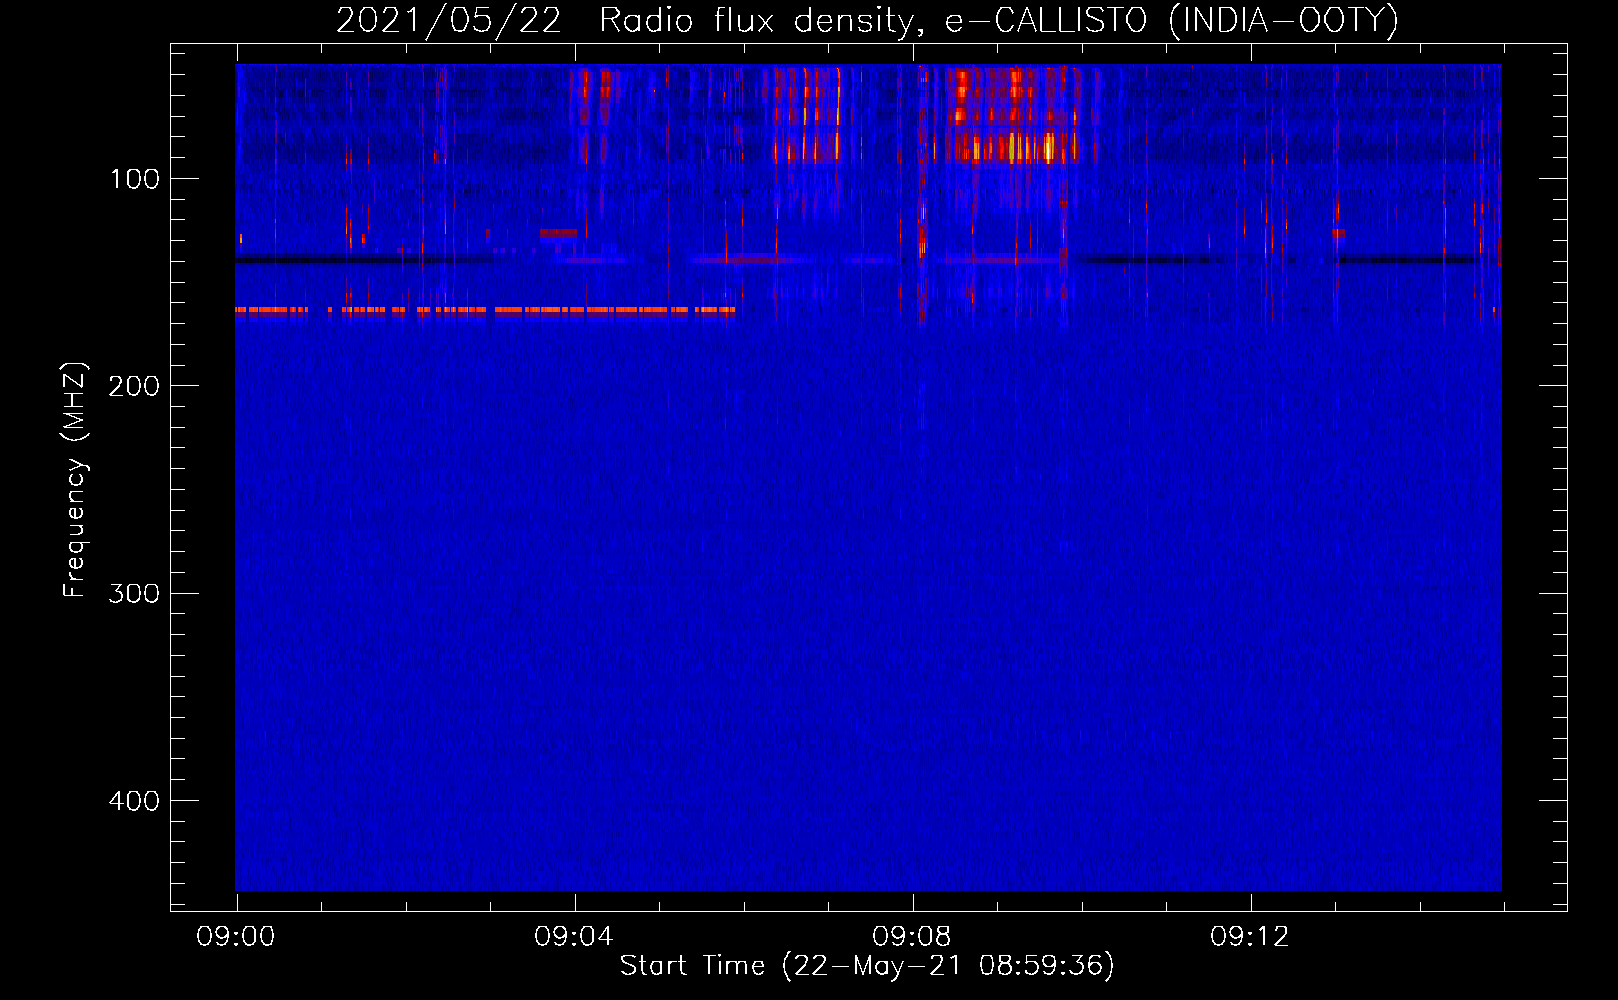The image size is (1618, 1000).
Task: Click the 300 frequency tick label
Action: [x=134, y=593]
